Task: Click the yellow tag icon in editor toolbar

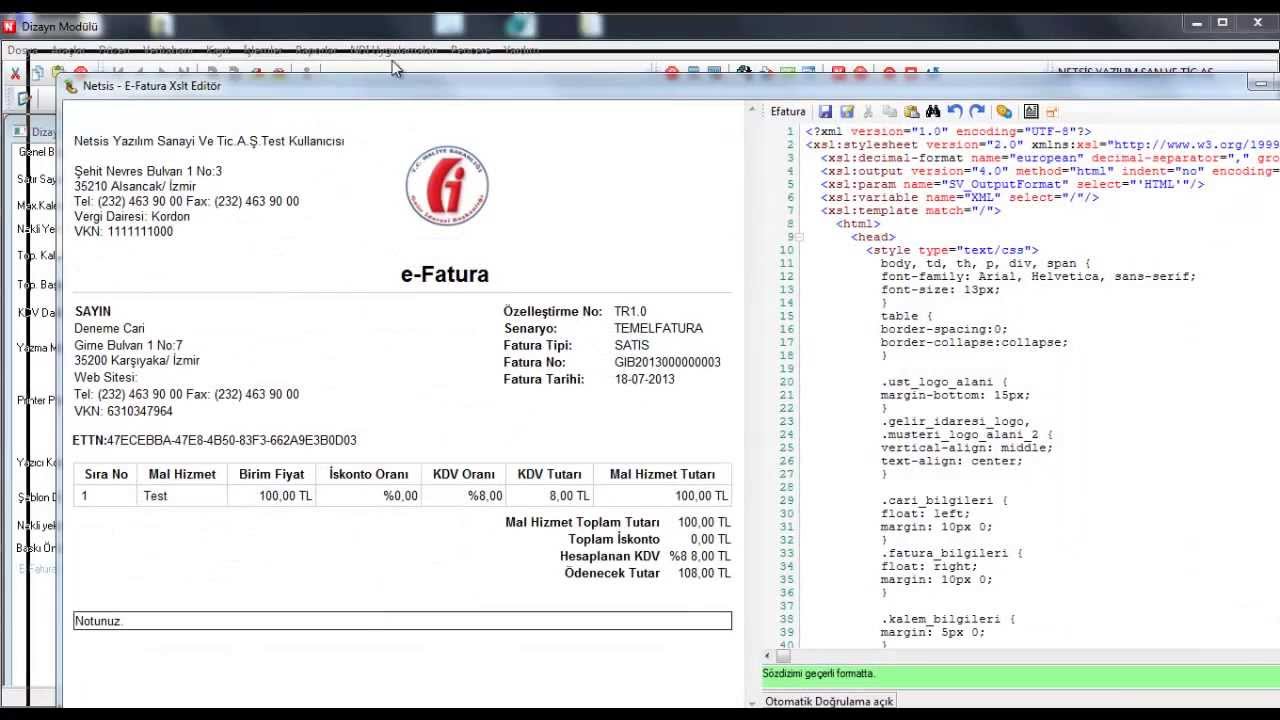Action: pyautogui.click(x=1004, y=112)
